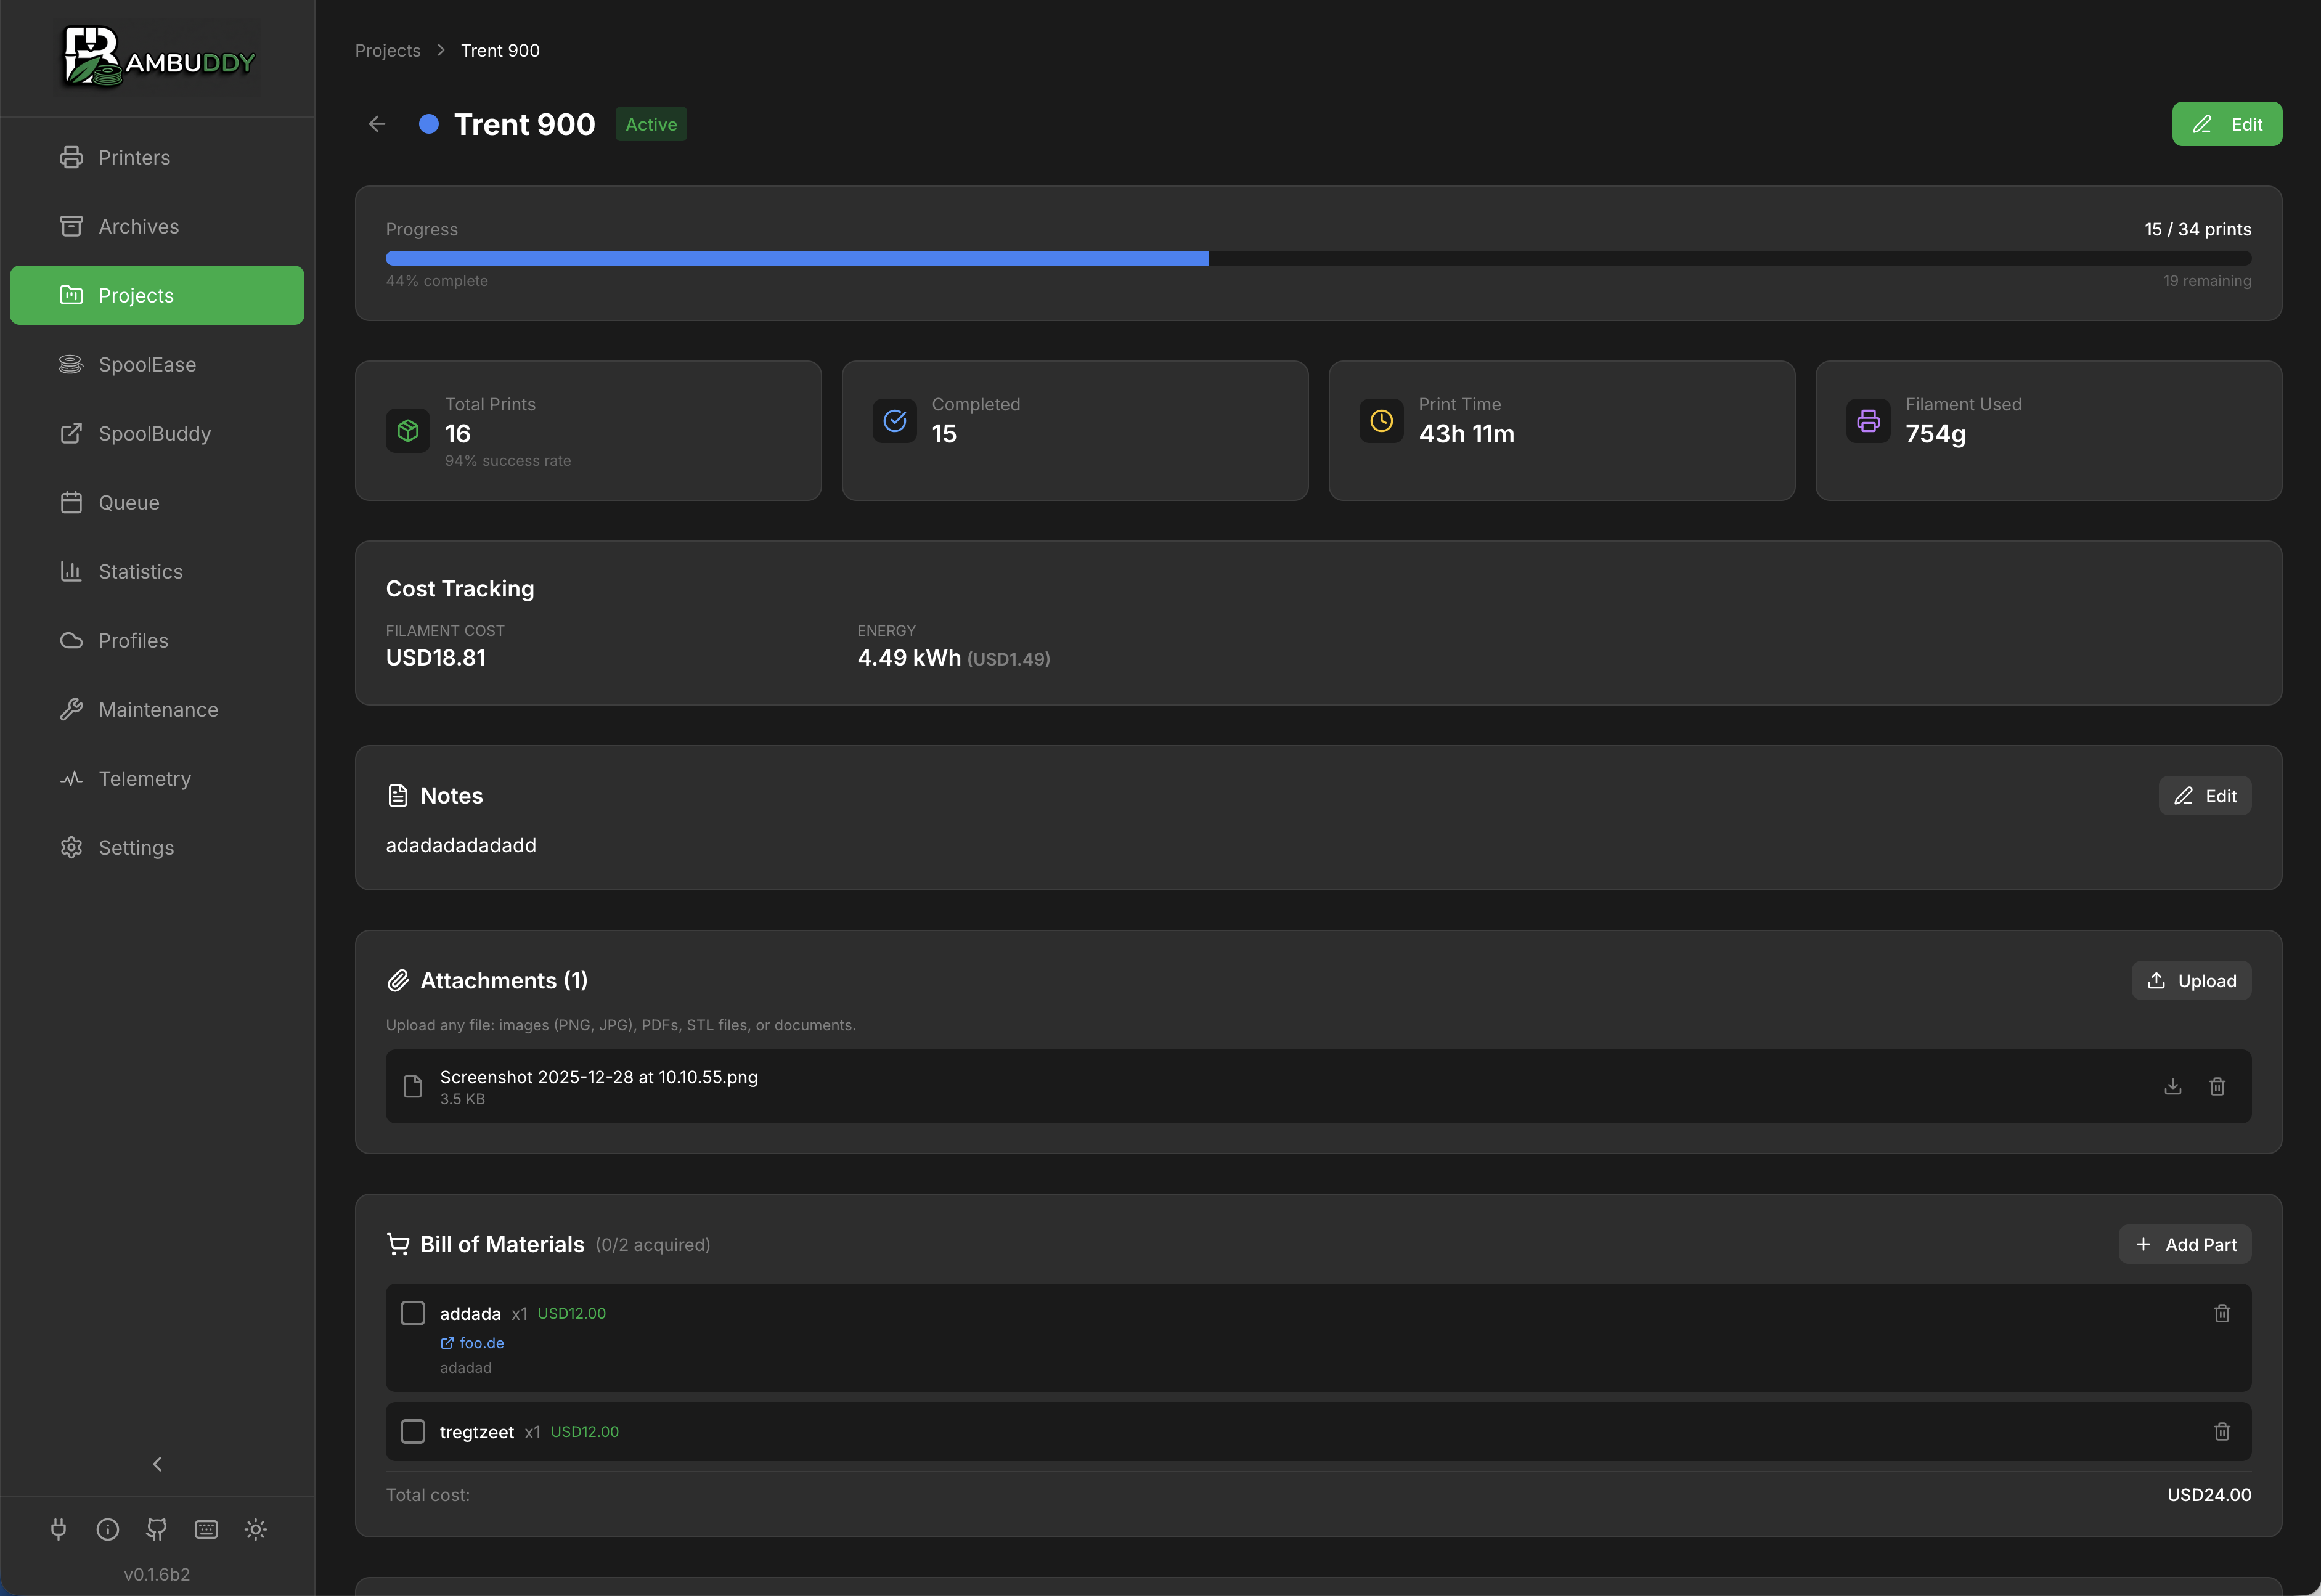Check the addada part checkbox
Screen dimensions: 2321x1596
click(x=413, y=1313)
